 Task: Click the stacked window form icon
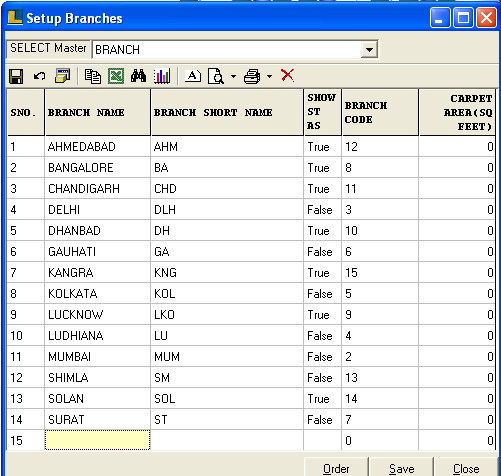coord(63,76)
